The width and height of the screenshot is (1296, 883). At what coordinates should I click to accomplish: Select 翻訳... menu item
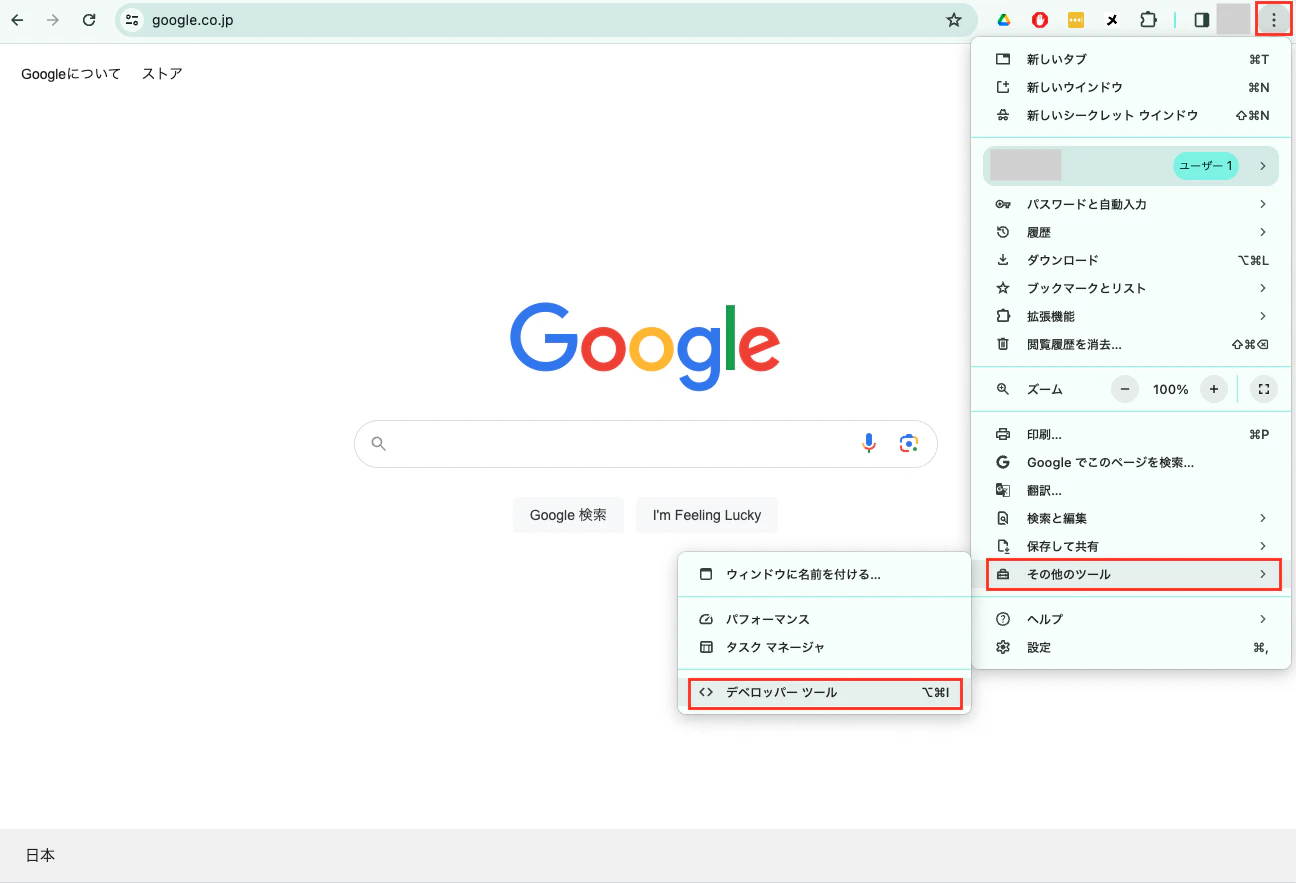[x=1133, y=490]
